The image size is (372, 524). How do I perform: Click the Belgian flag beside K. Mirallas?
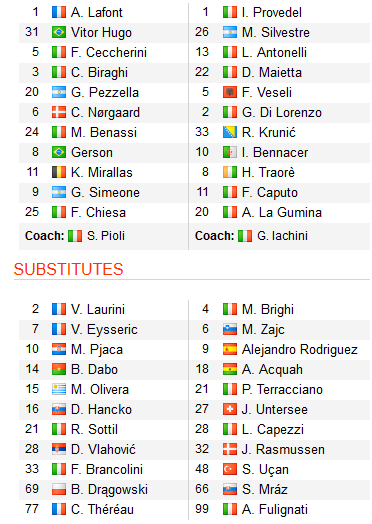point(59,172)
